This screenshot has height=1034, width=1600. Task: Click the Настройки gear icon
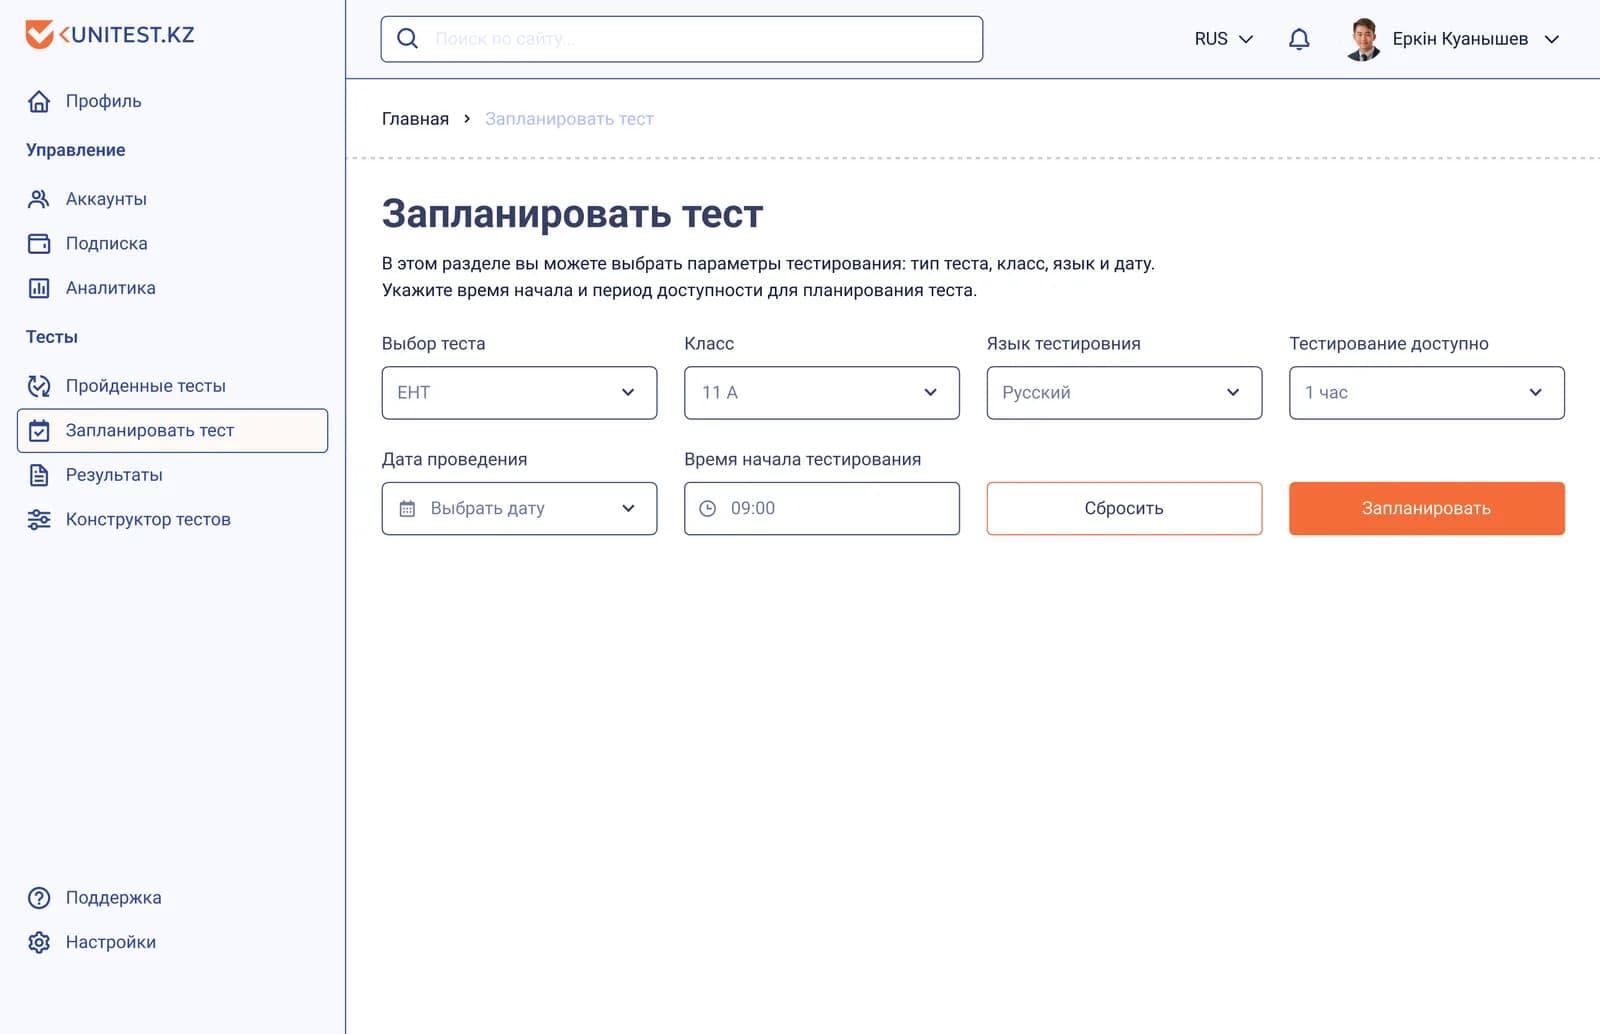[x=39, y=942]
